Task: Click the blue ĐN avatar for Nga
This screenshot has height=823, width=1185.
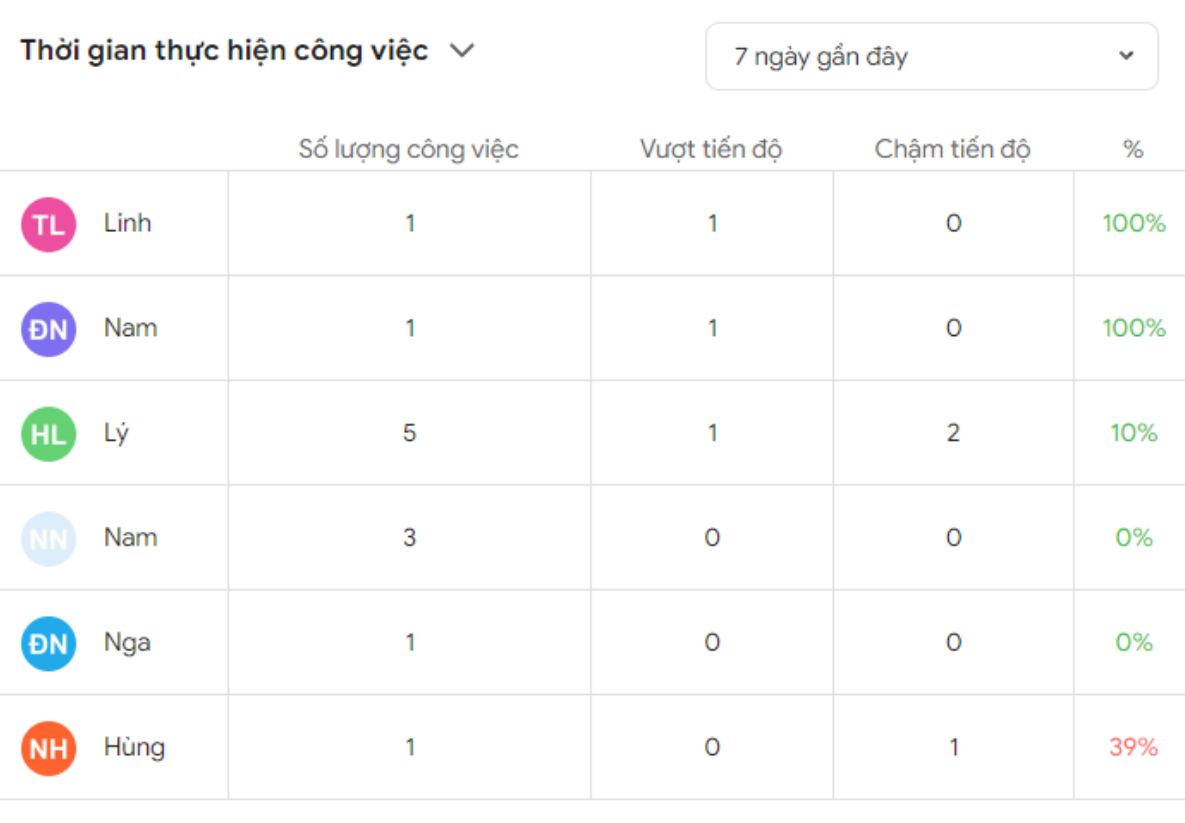Action: pos(48,644)
